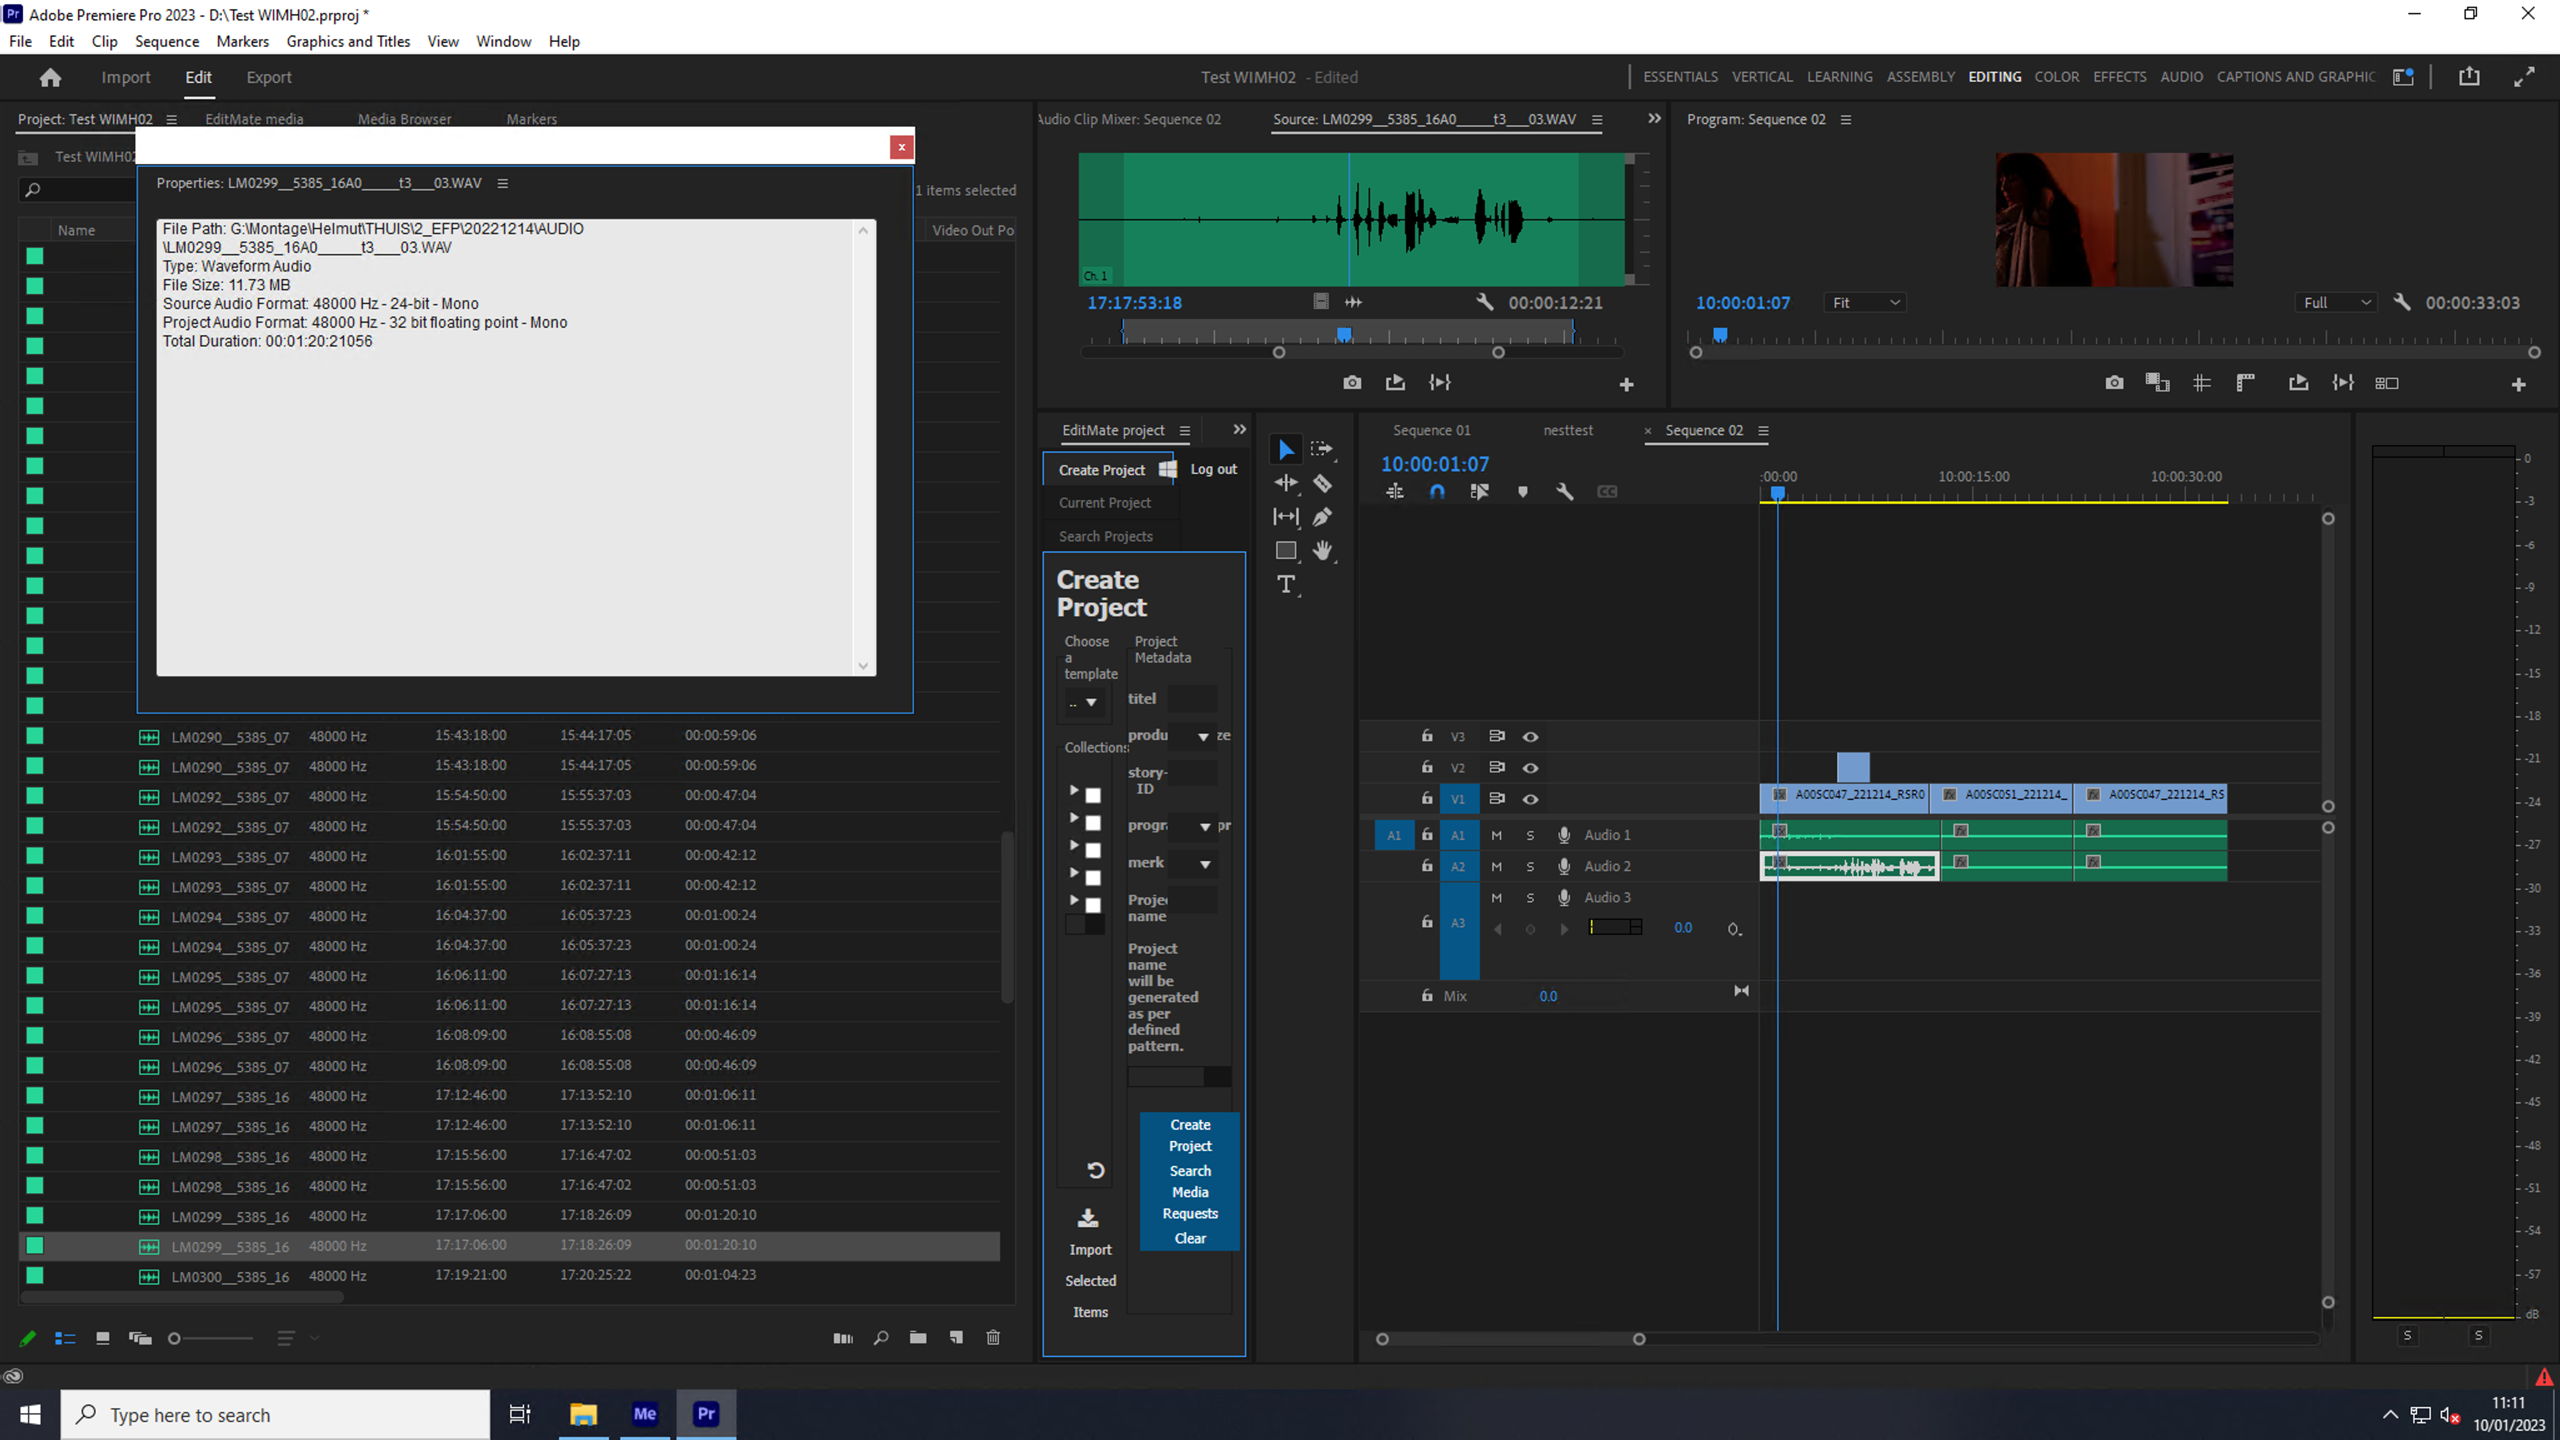Mute the Audio 1 track

(1497, 835)
